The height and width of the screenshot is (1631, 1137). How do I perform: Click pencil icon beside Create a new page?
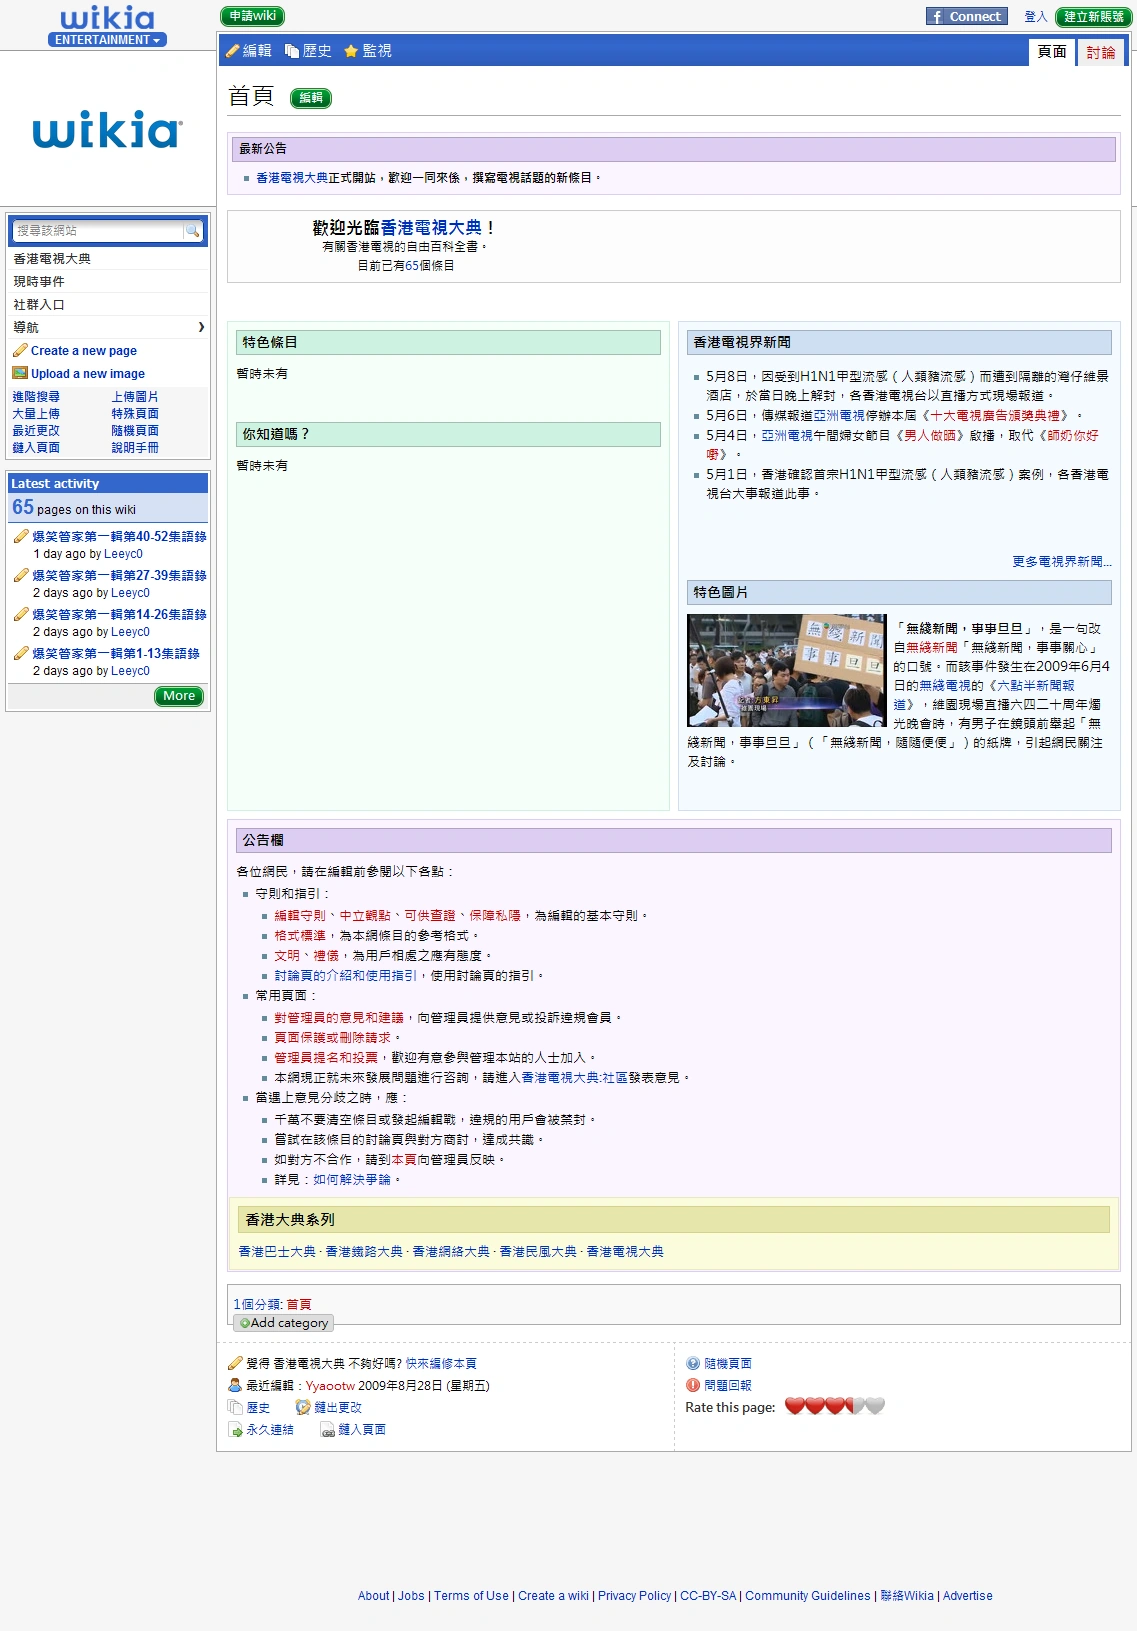point(20,351)
